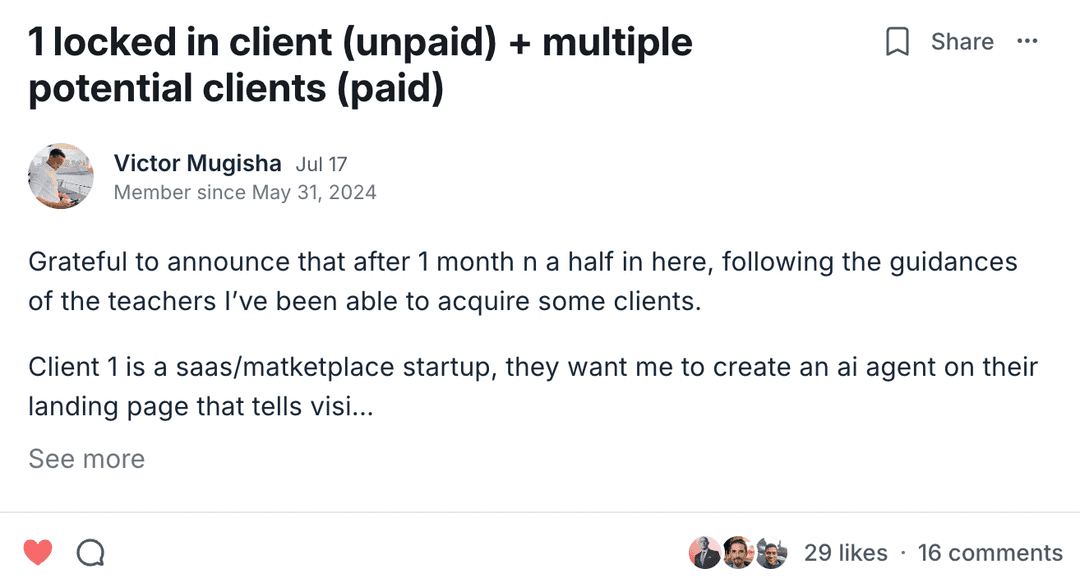
Task: Like the post using the heart icon
Action: (x=38, y=552)
